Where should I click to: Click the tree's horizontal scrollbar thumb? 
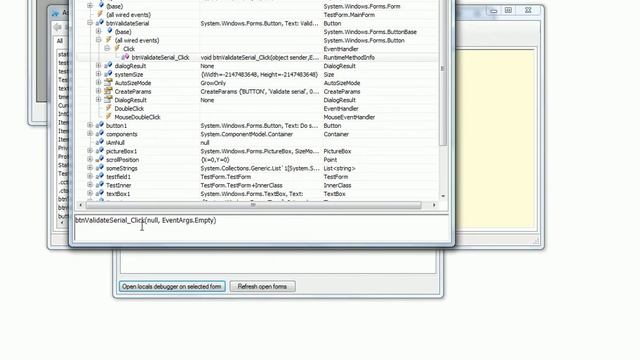[253, 205]
